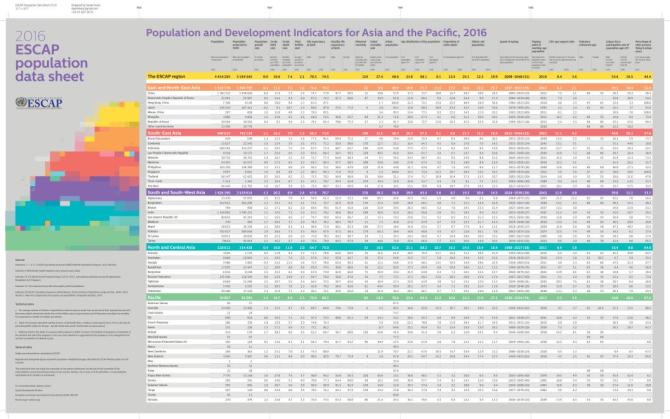Select the 'Solomon Islands' row label
Viewport: 670px width, 419px height.
pos(158,385)
